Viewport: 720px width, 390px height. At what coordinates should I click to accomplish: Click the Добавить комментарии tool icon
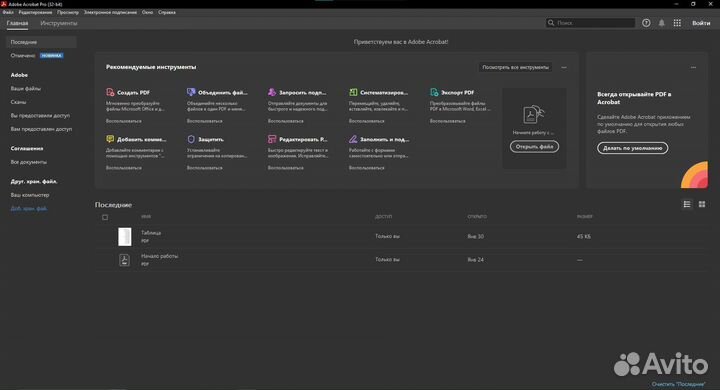coord(110,139)
